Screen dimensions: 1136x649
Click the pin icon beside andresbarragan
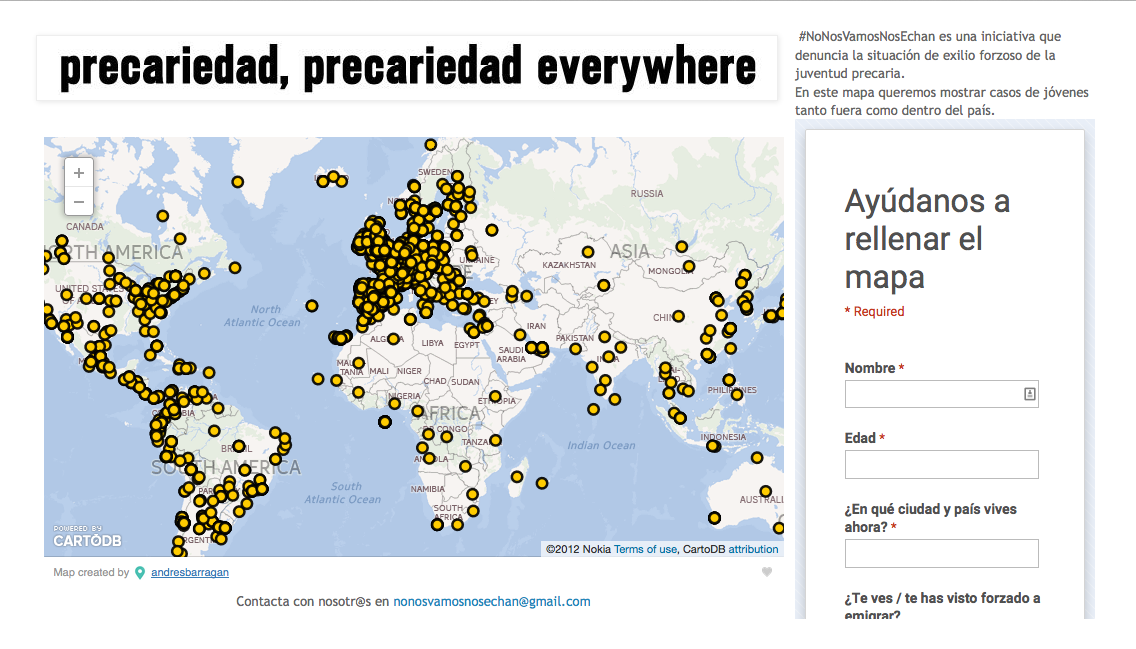pos(140,573)
